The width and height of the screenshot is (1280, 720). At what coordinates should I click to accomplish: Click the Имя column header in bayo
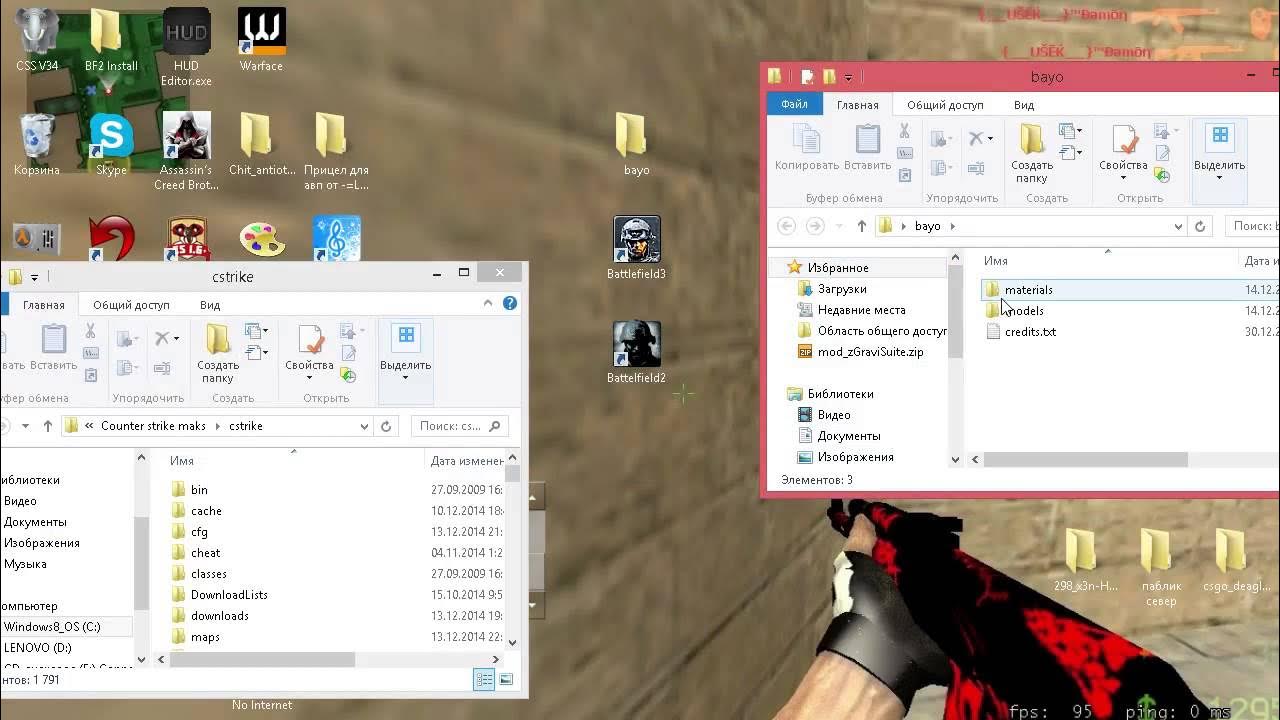[995, 261]
